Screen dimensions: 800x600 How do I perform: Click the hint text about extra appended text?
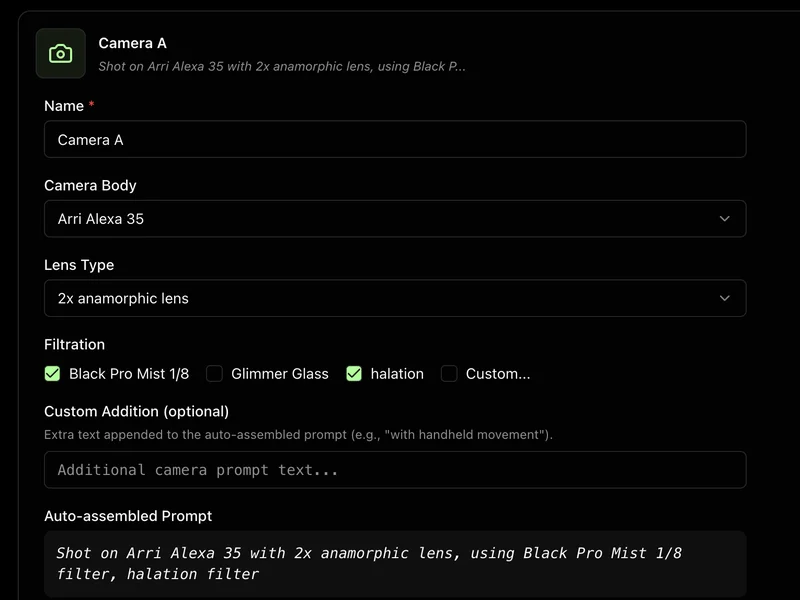pos(298,435)
